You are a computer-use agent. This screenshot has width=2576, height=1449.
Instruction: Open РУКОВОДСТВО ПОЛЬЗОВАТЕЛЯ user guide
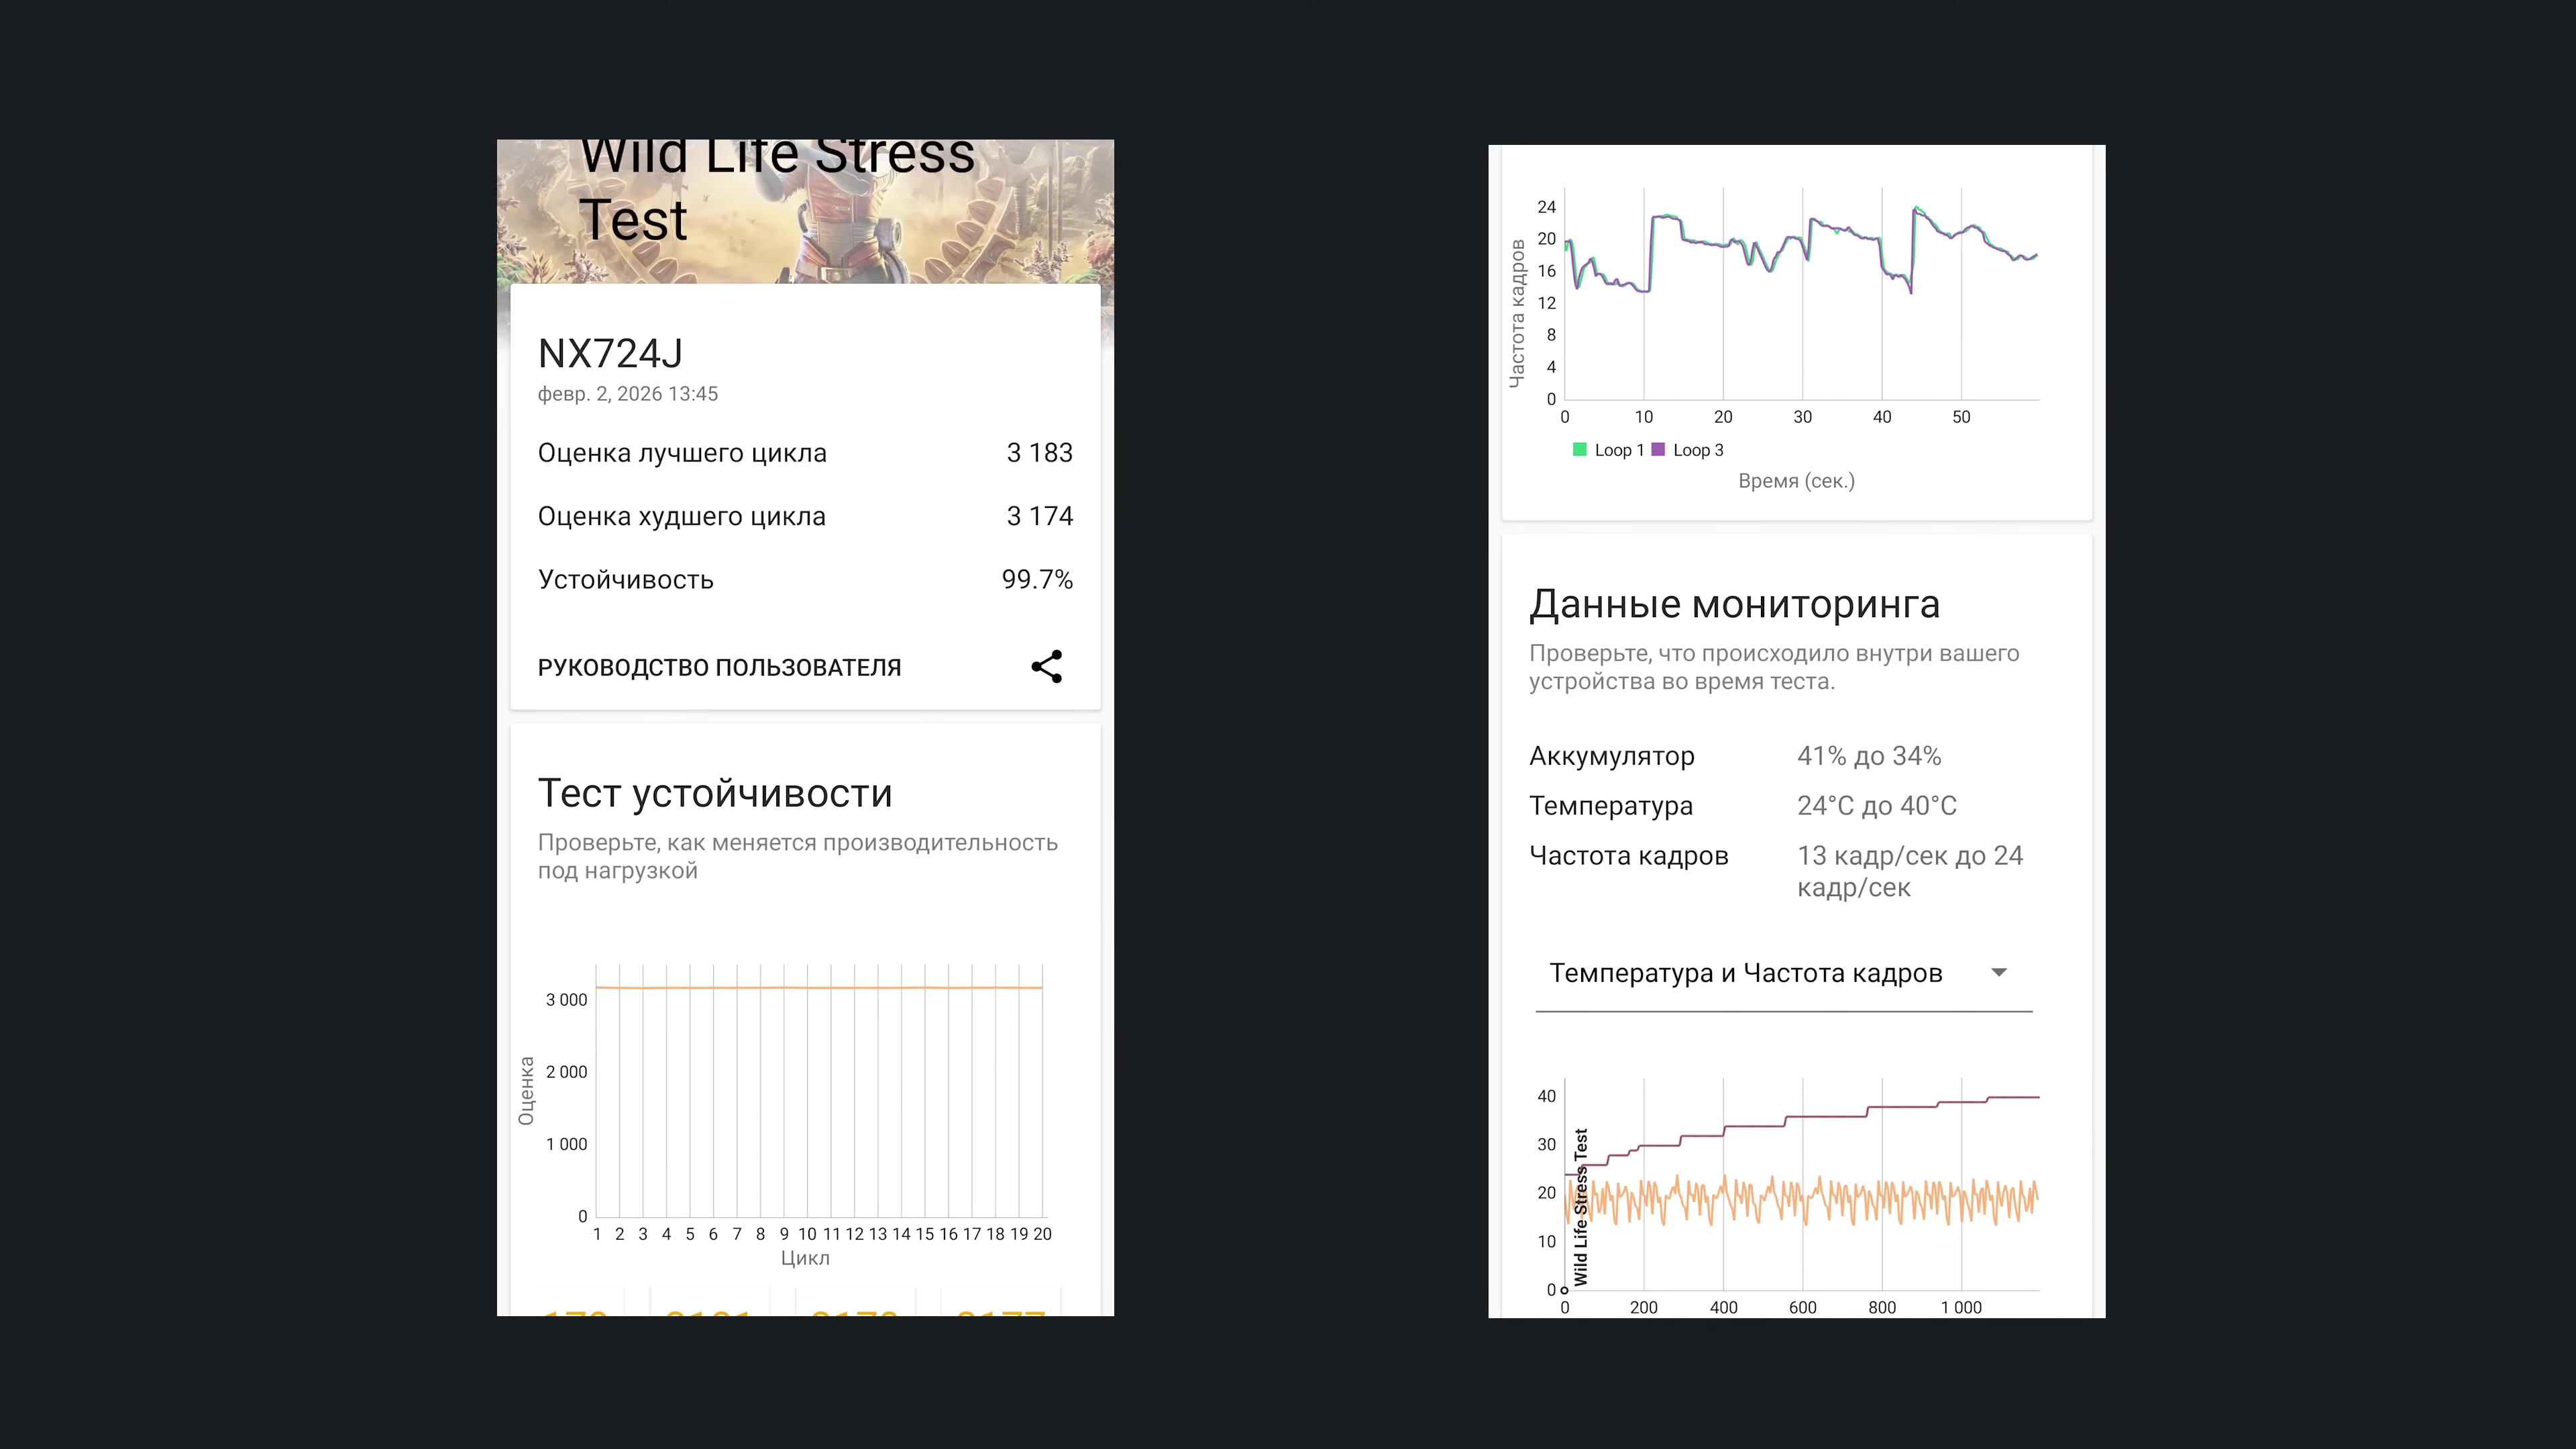pyautogui.click(x=719, y=668)
